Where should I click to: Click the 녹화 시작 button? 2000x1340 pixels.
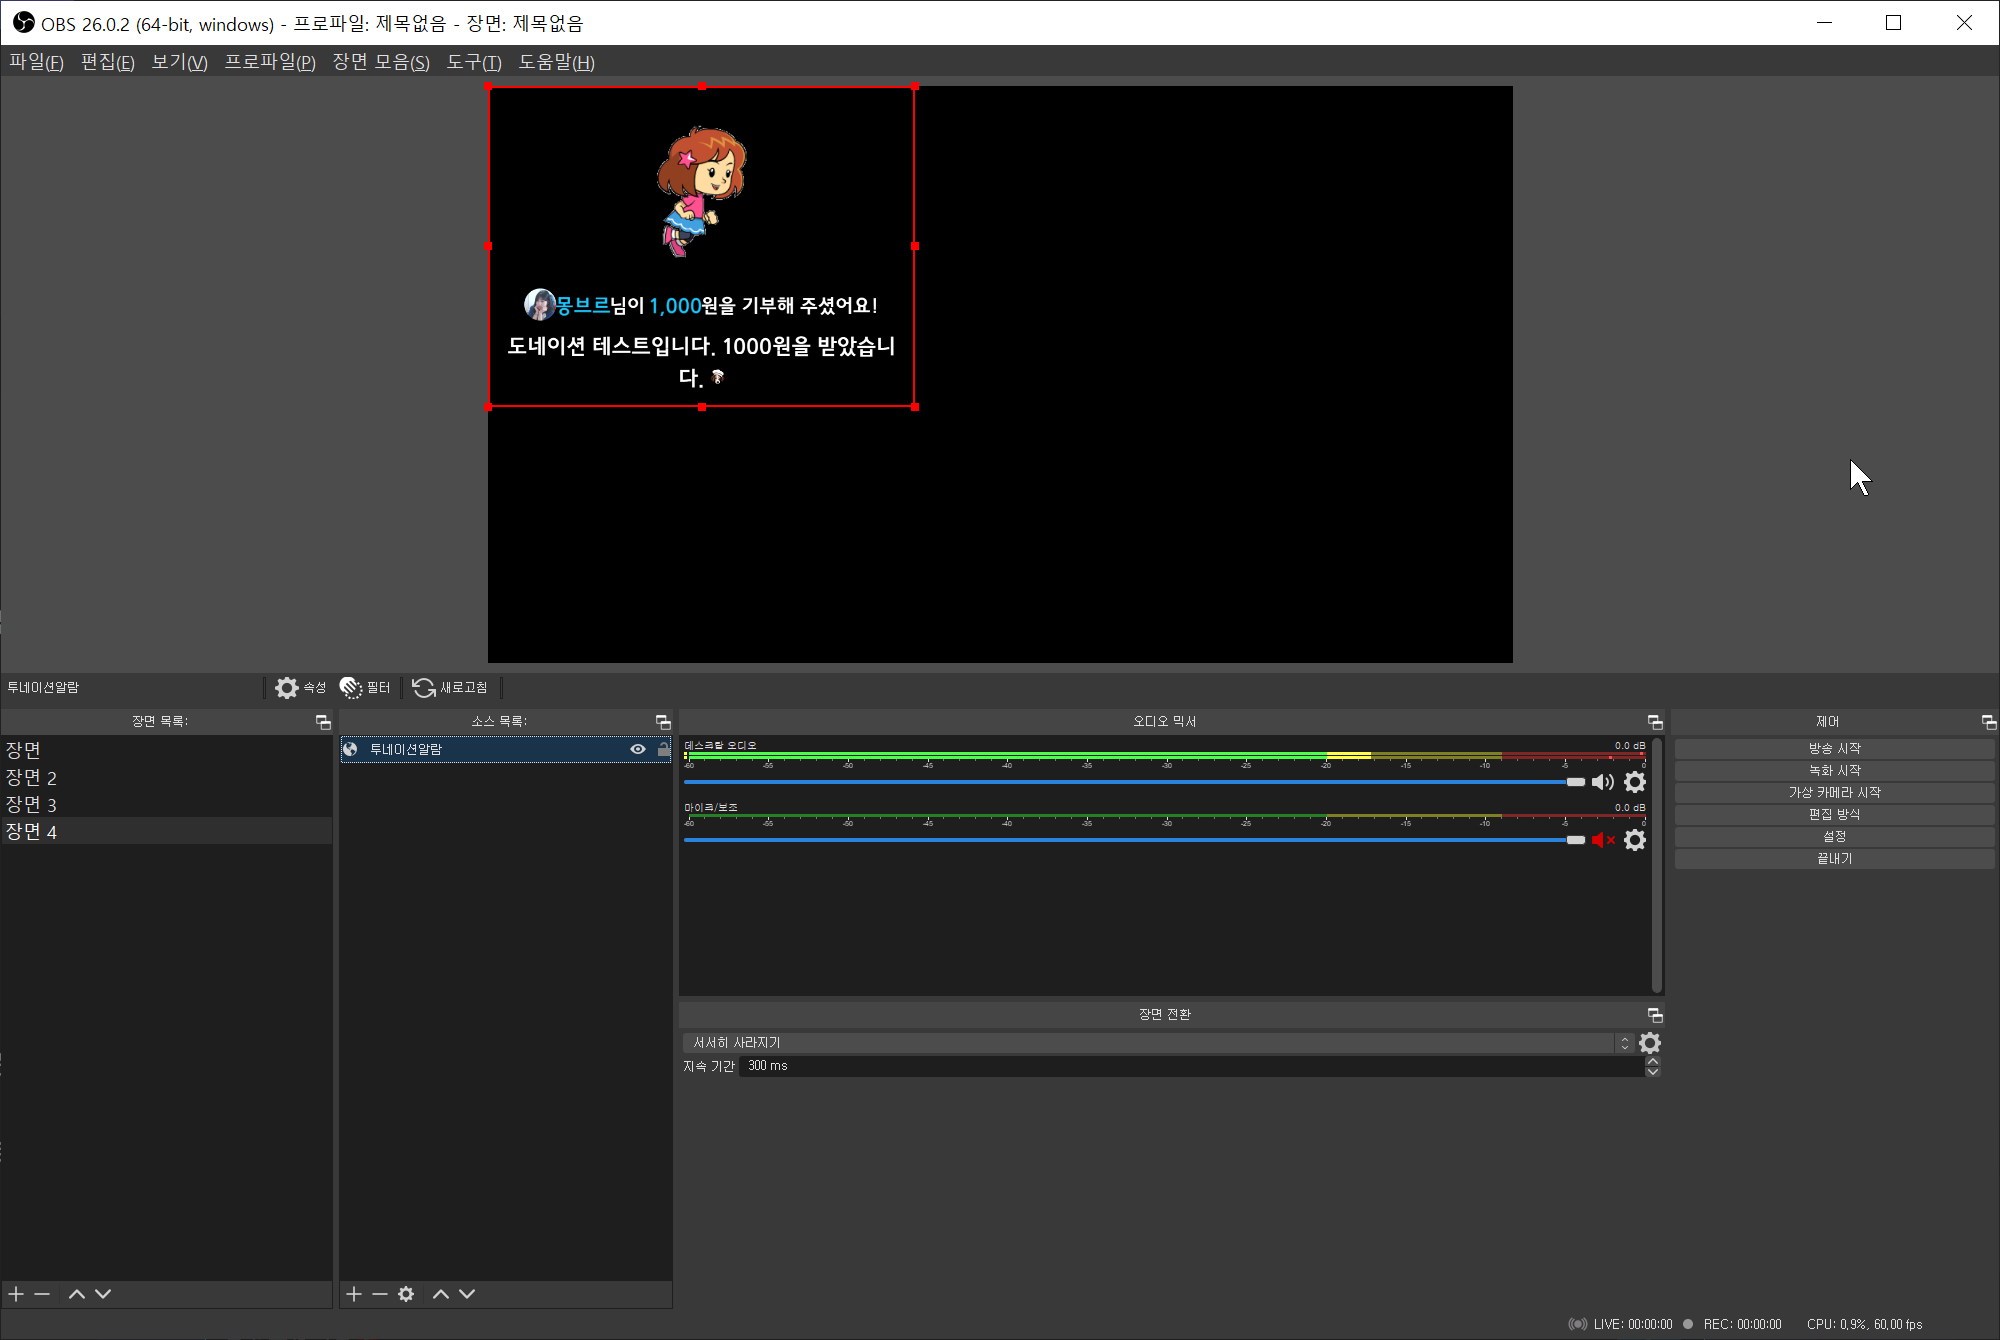coord(1834,770)
